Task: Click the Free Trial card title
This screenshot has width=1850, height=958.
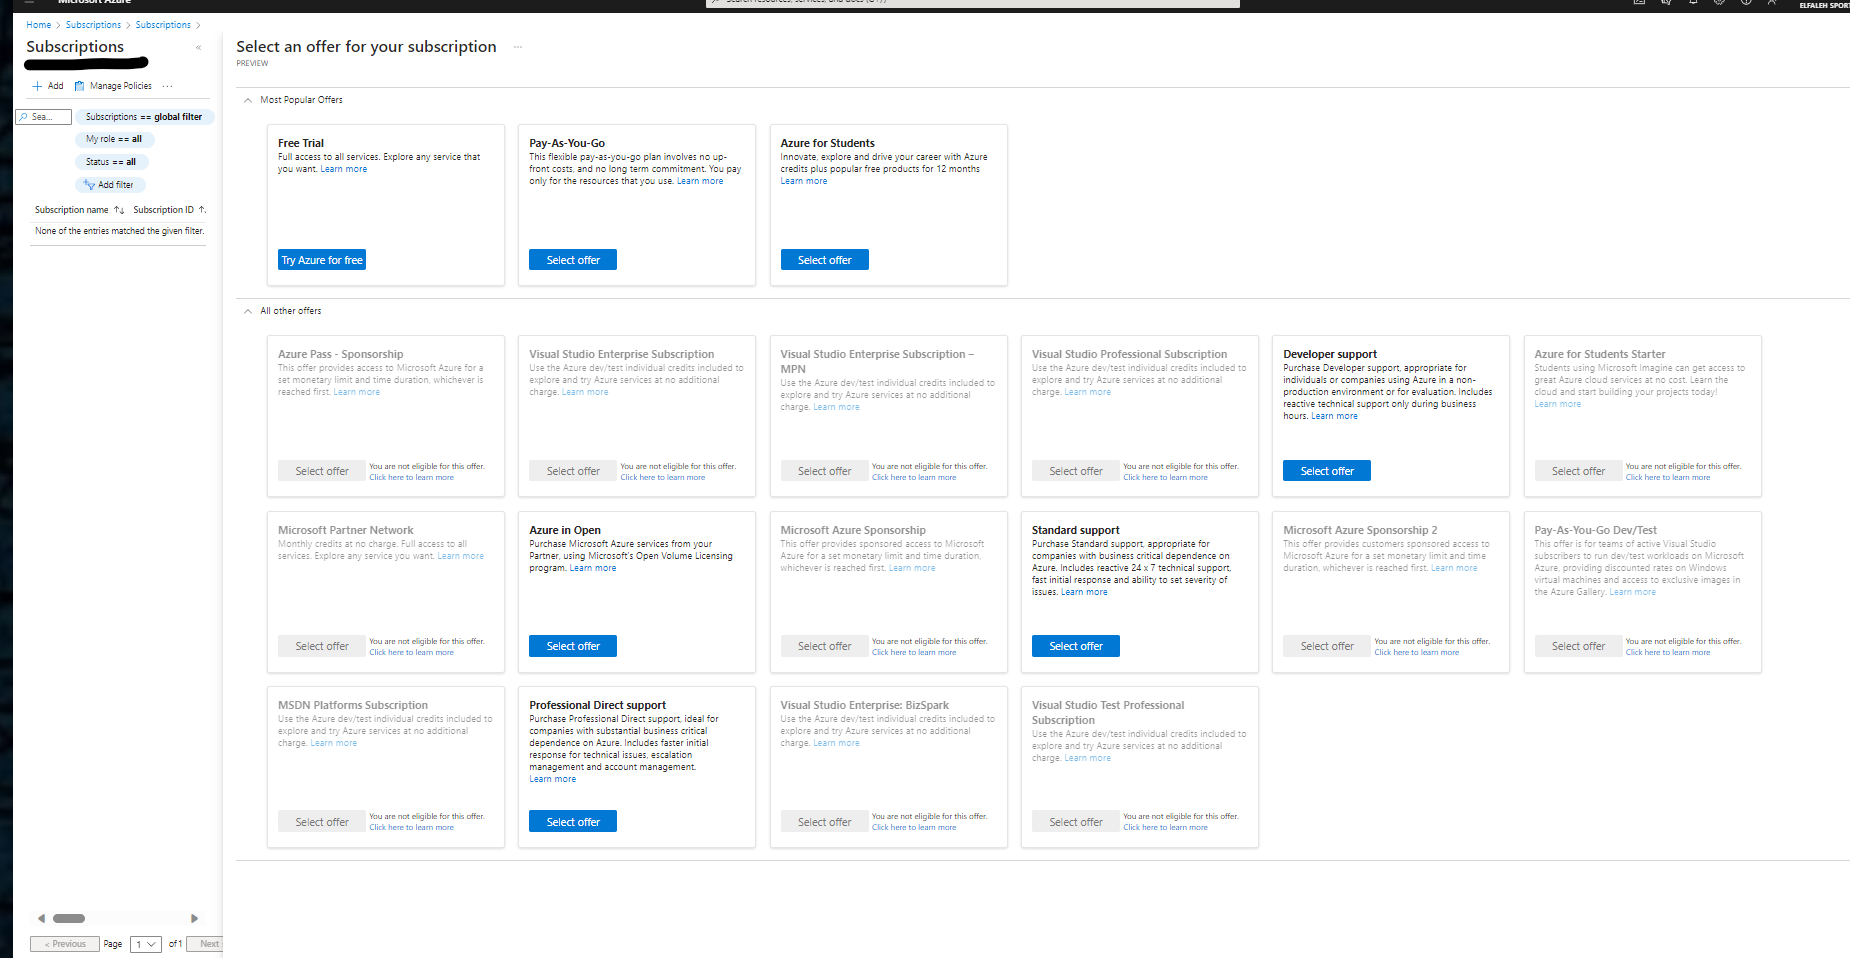Action: coord(301,143)
